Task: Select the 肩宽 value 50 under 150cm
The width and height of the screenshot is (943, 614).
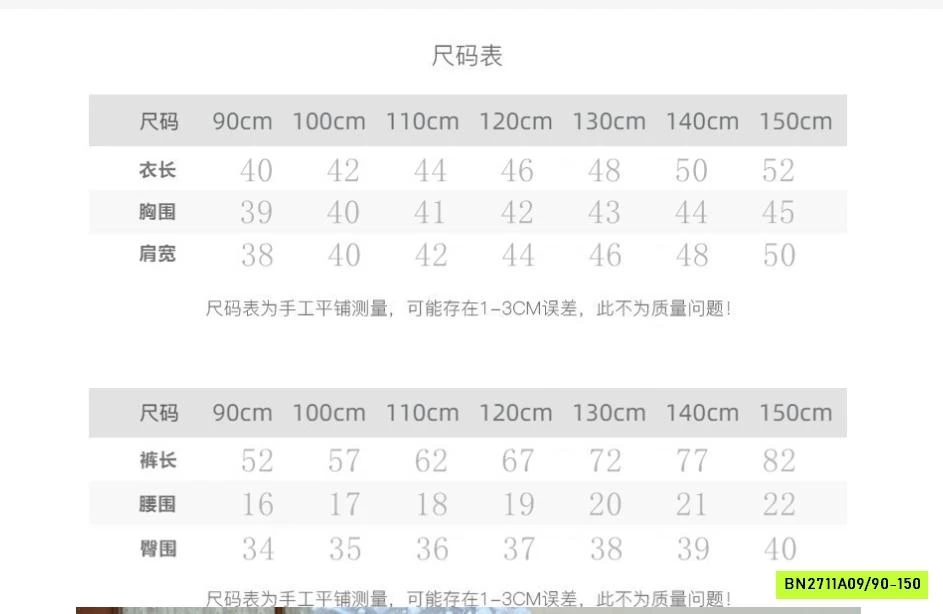Action: tap(778, 256)
